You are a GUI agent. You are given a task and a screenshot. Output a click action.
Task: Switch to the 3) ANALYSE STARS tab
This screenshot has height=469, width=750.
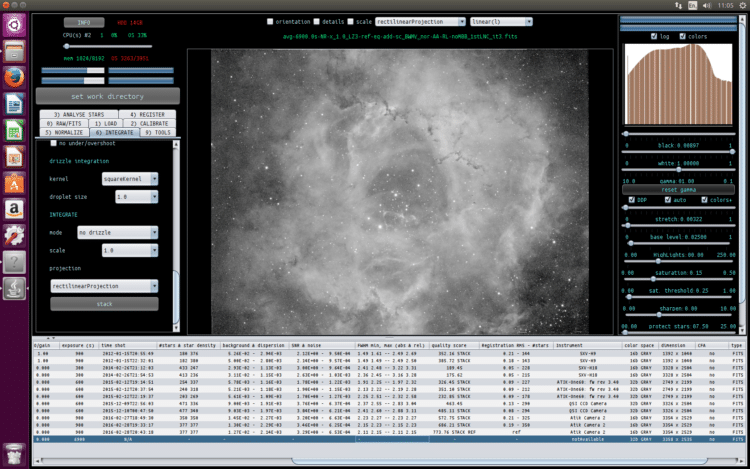coord(79,115)
